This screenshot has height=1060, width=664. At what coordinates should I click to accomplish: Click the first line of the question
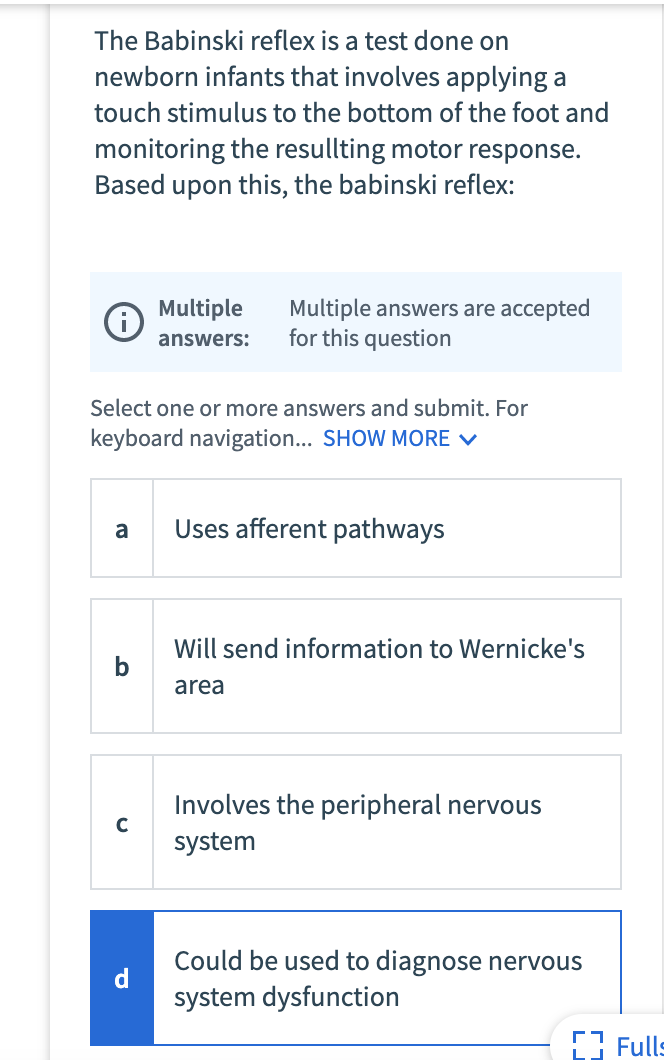(301, 42)
